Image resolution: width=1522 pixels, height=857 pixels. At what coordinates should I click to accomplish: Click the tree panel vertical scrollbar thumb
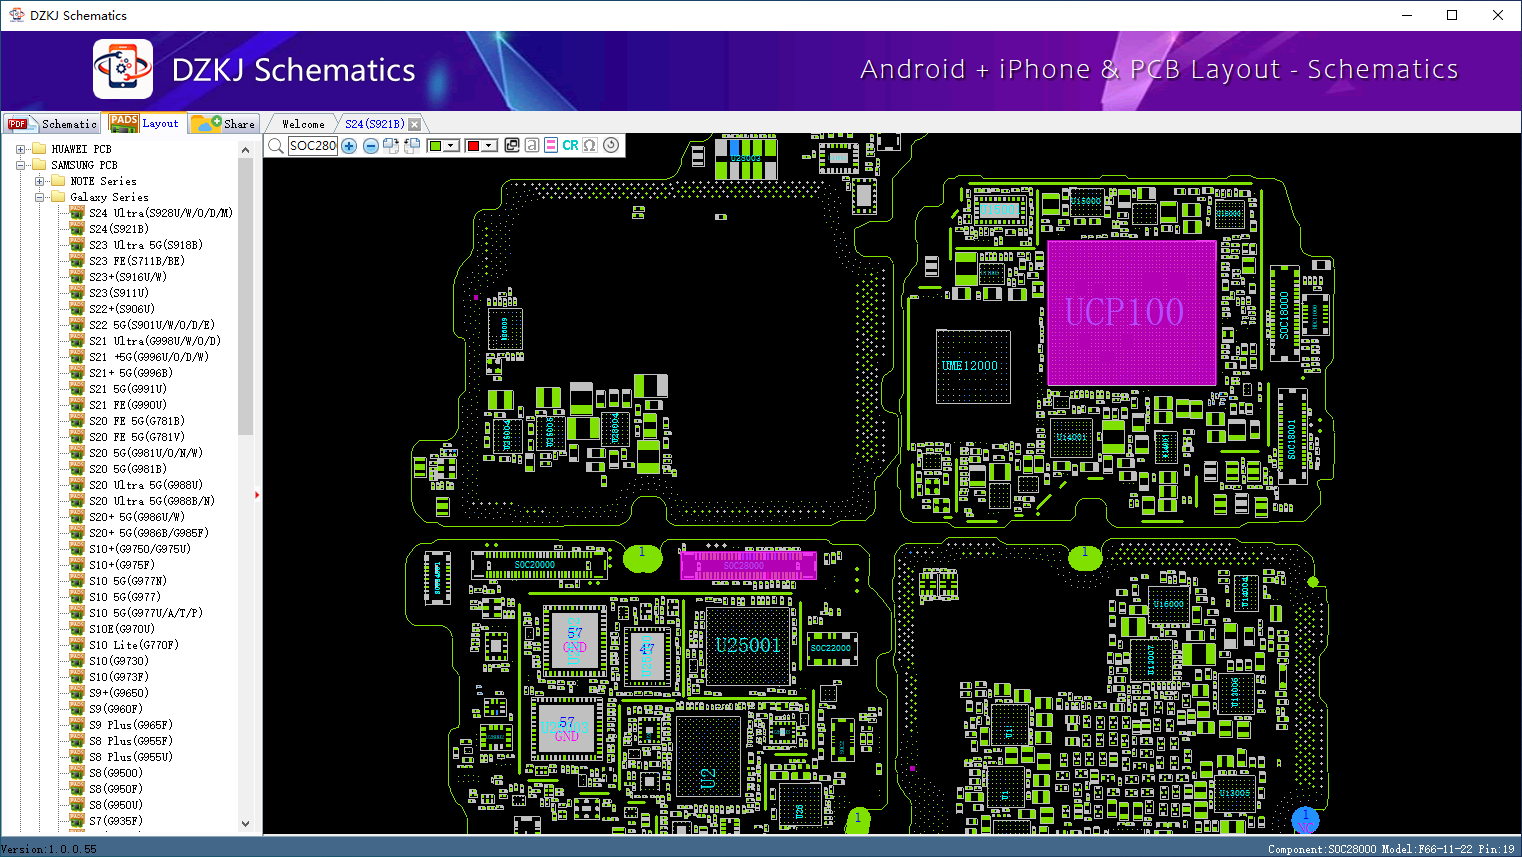click(246, 296)
